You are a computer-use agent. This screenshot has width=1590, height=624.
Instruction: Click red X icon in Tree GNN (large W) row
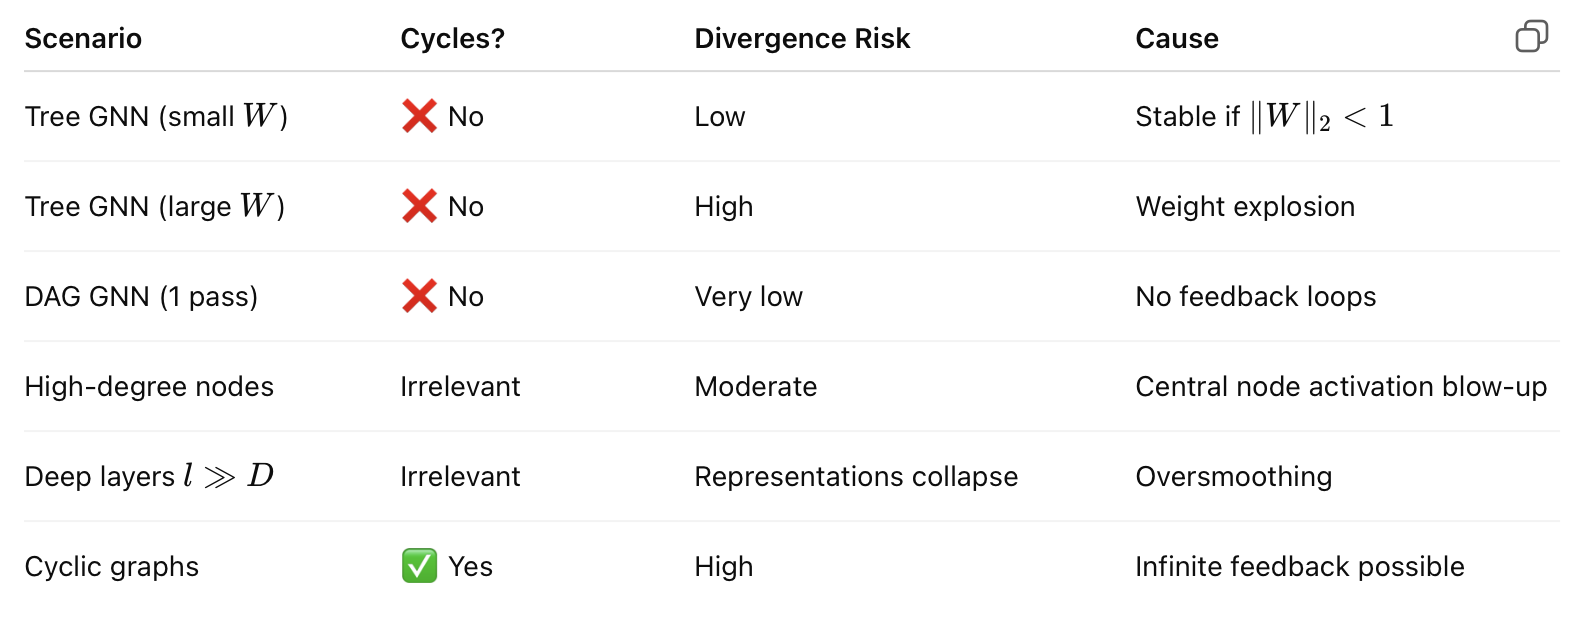419,206
